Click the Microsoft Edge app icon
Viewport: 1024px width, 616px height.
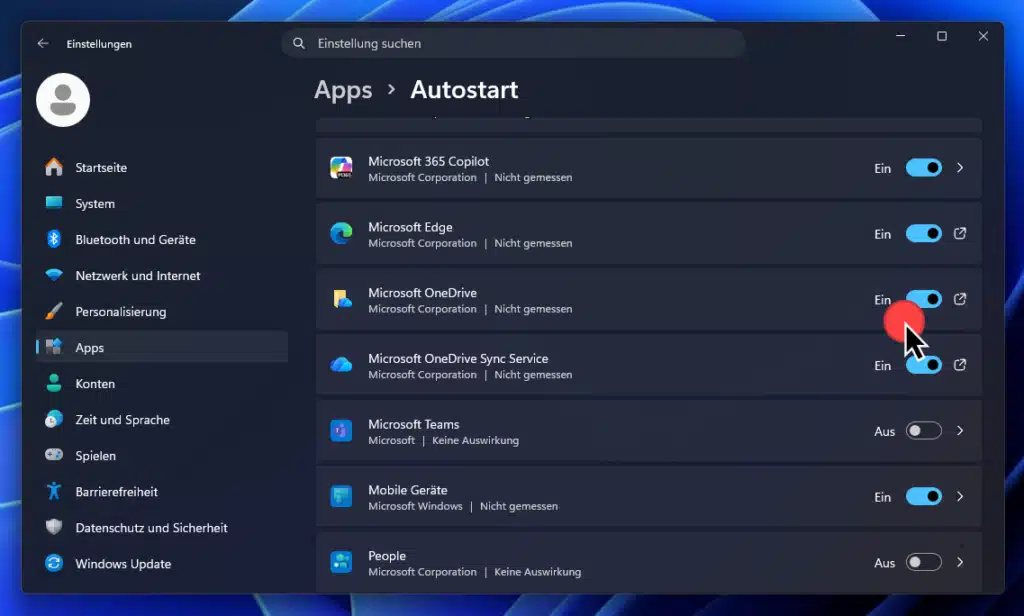[x=341, y=233]
